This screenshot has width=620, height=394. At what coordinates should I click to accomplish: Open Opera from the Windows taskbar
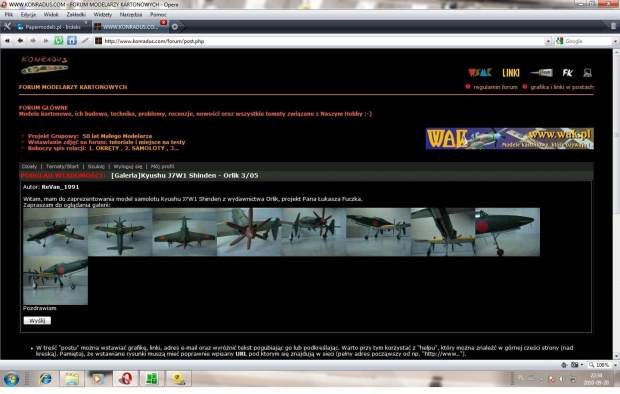(125, 379)
